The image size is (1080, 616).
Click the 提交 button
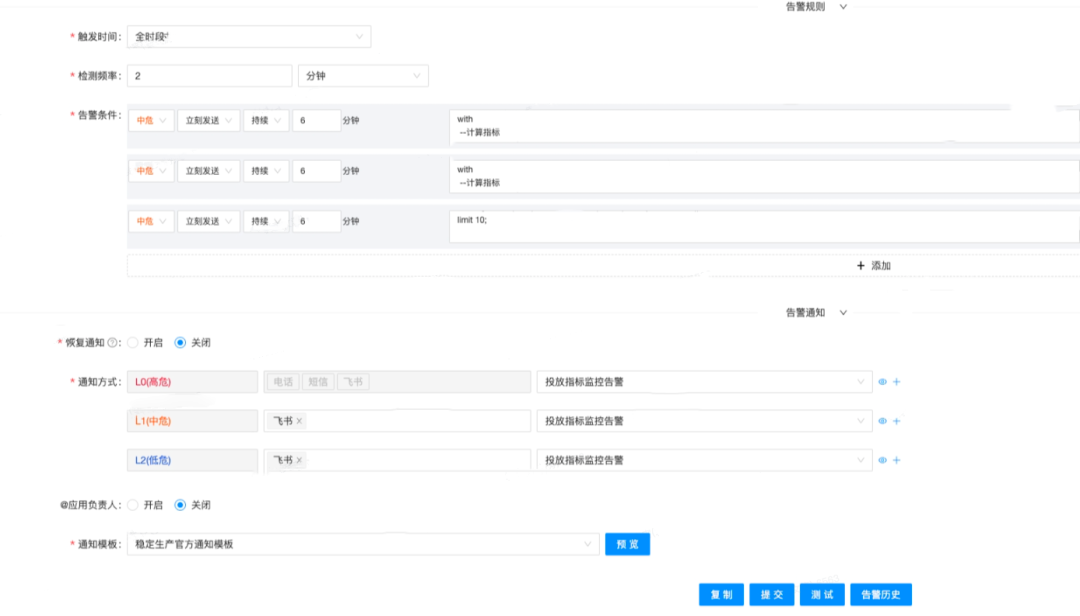tap(771, 595)
